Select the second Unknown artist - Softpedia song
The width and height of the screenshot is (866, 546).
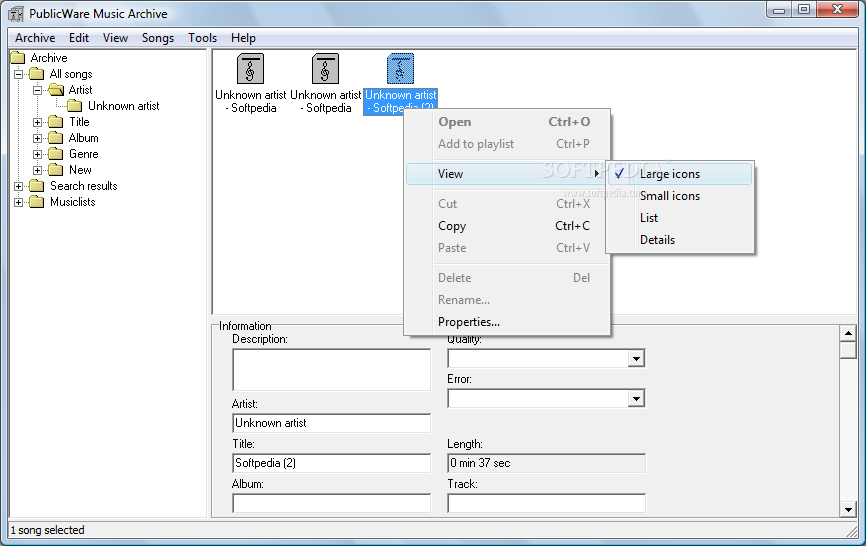(325, 83)
